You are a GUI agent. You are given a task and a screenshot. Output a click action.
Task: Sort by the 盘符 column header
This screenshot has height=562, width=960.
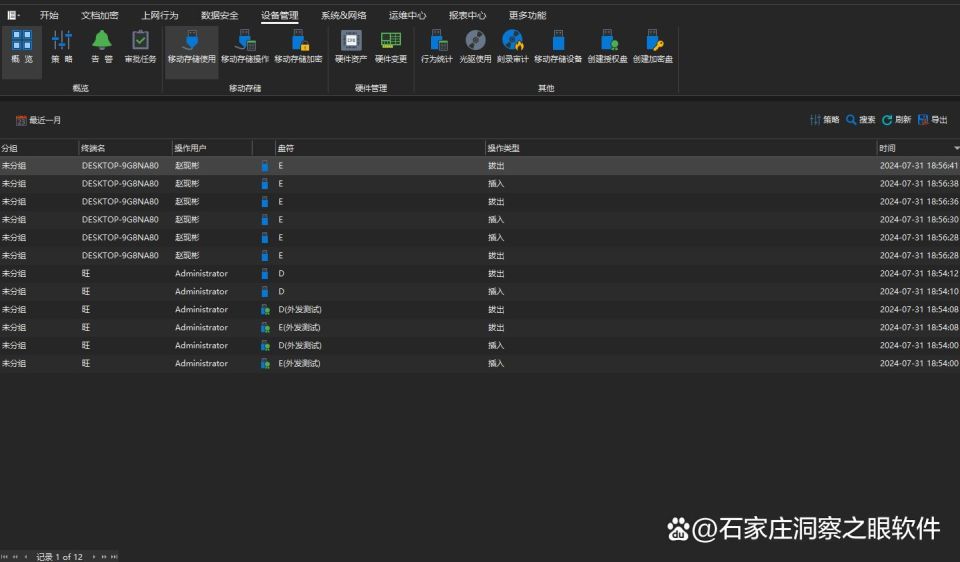tap(380, 148)
